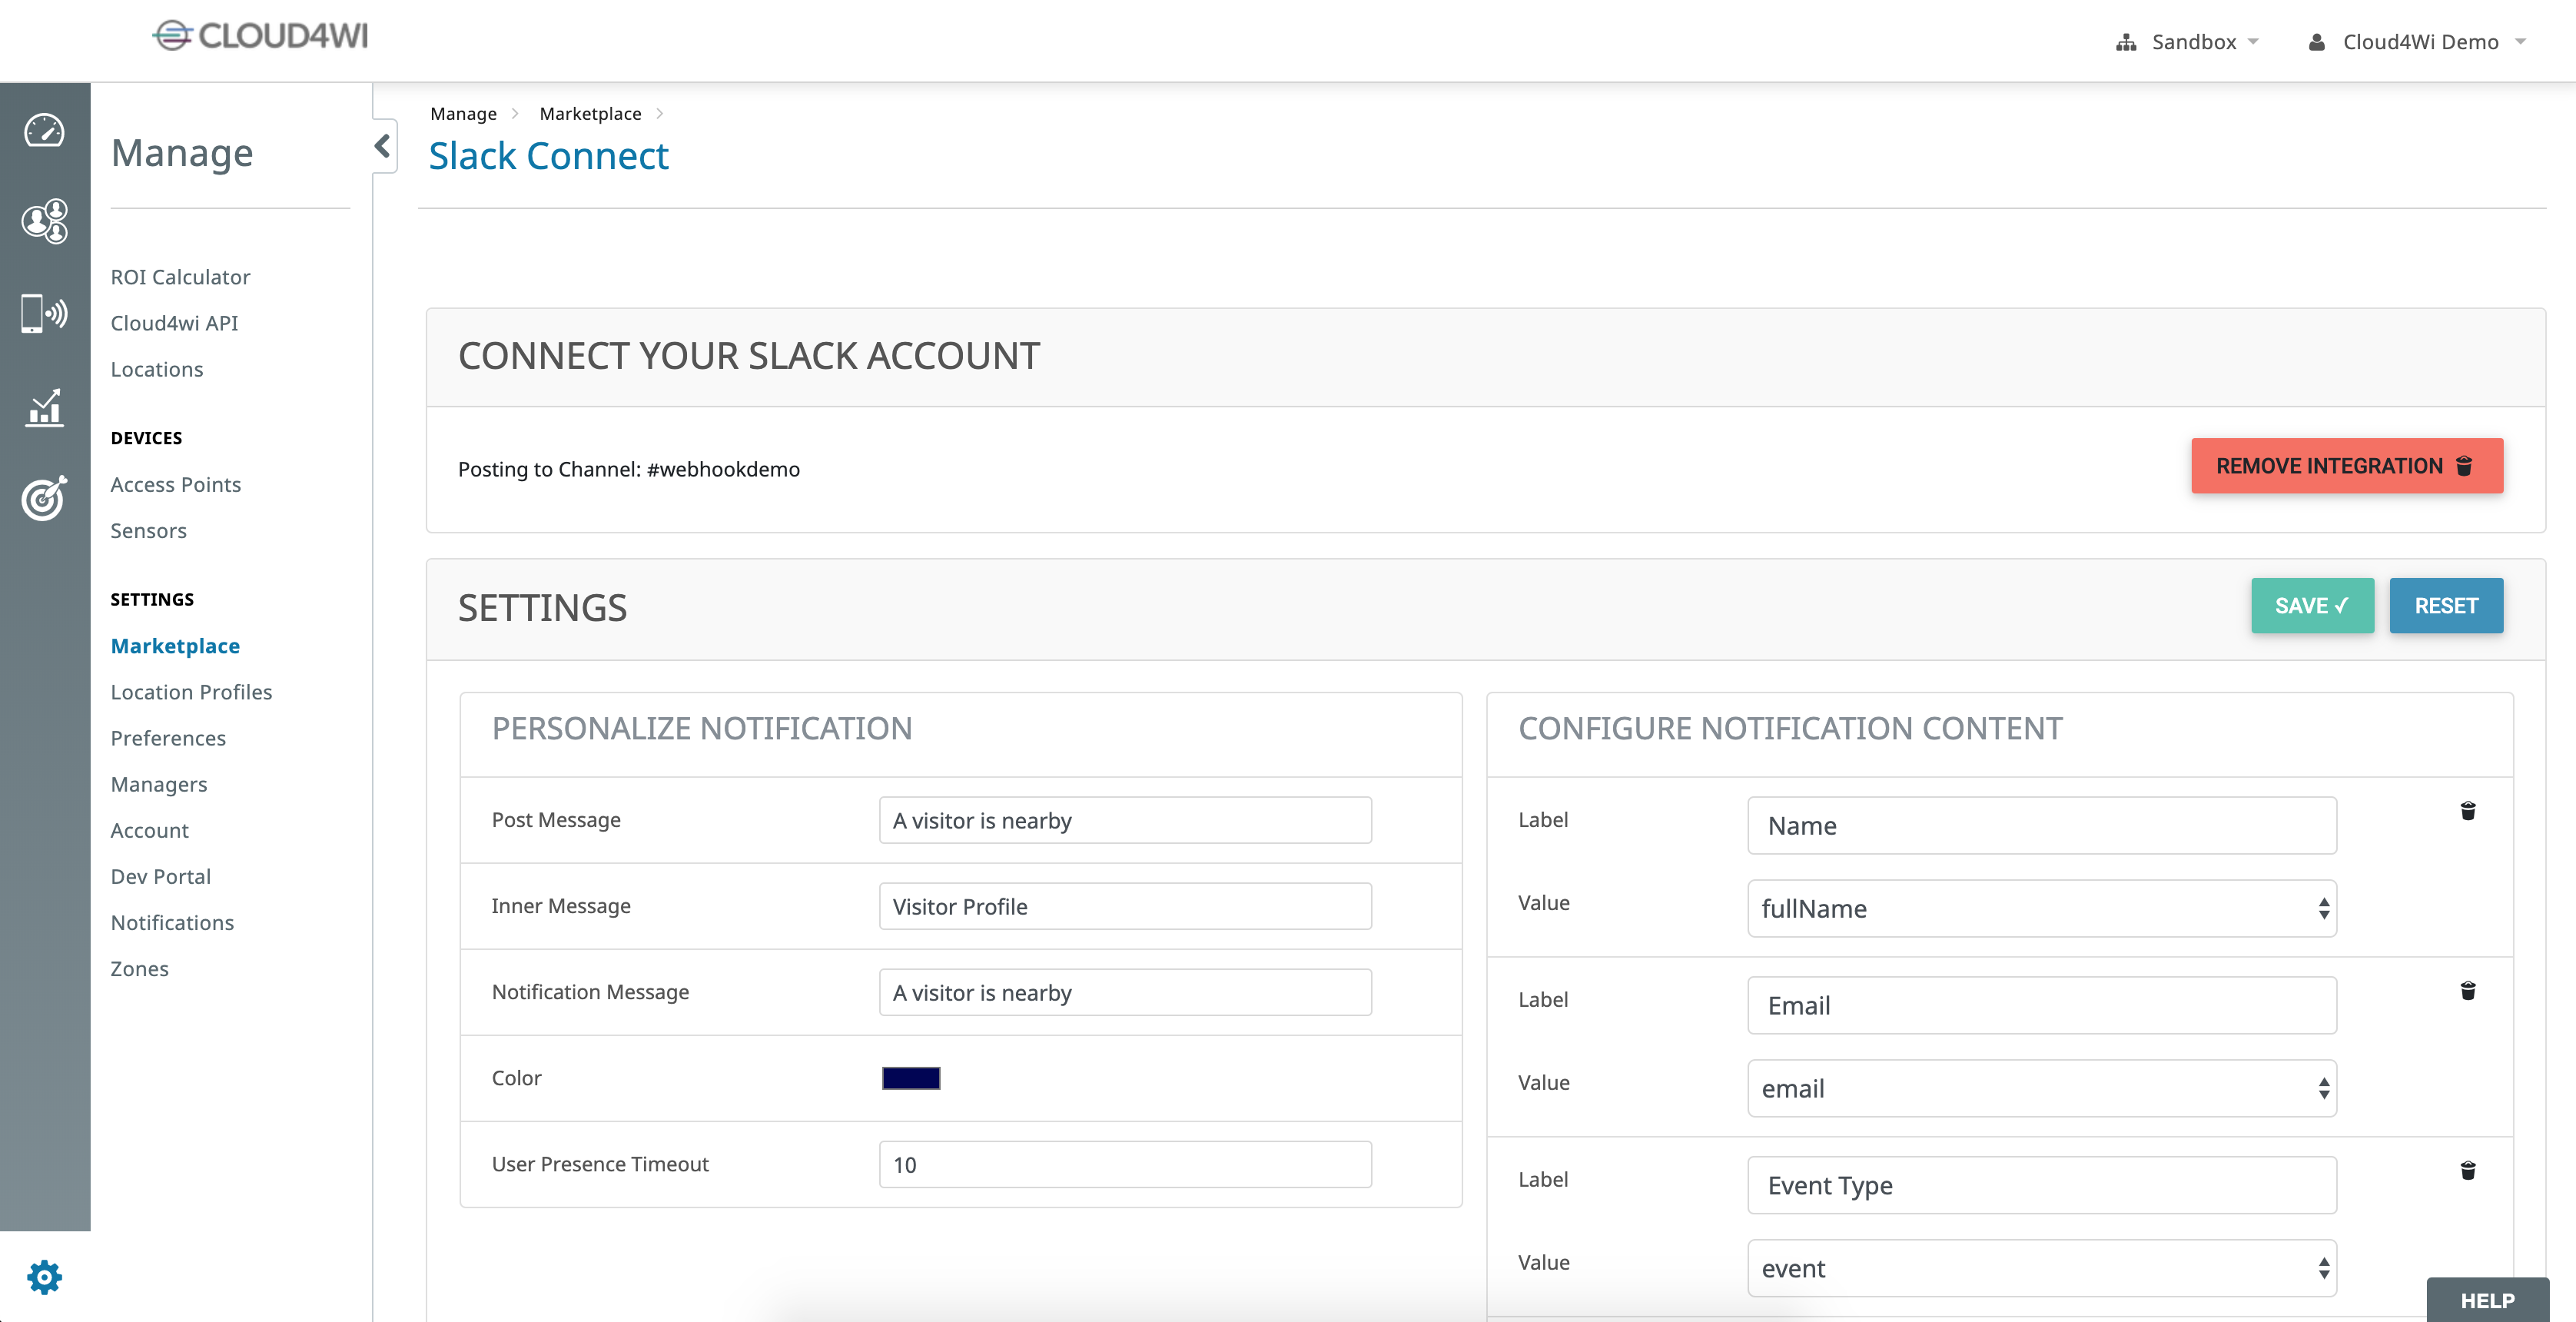Click 'Posting to Channel: #webhookdemo' text
2576x1322 pixels.
(628, 469)
